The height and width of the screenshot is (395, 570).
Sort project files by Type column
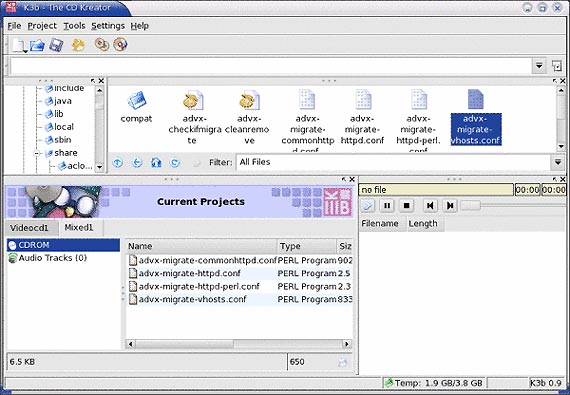tap(307, 246)
